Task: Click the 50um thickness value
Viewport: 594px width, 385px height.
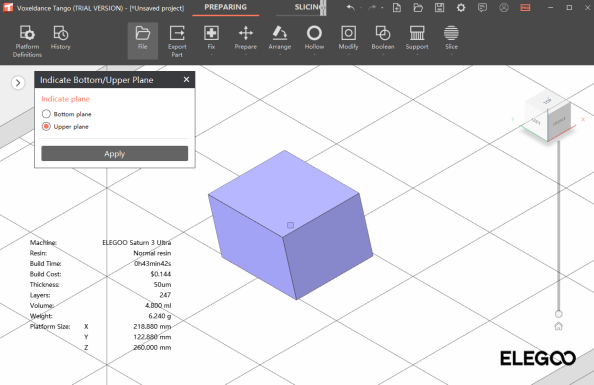Action: (x=162, y=285)
